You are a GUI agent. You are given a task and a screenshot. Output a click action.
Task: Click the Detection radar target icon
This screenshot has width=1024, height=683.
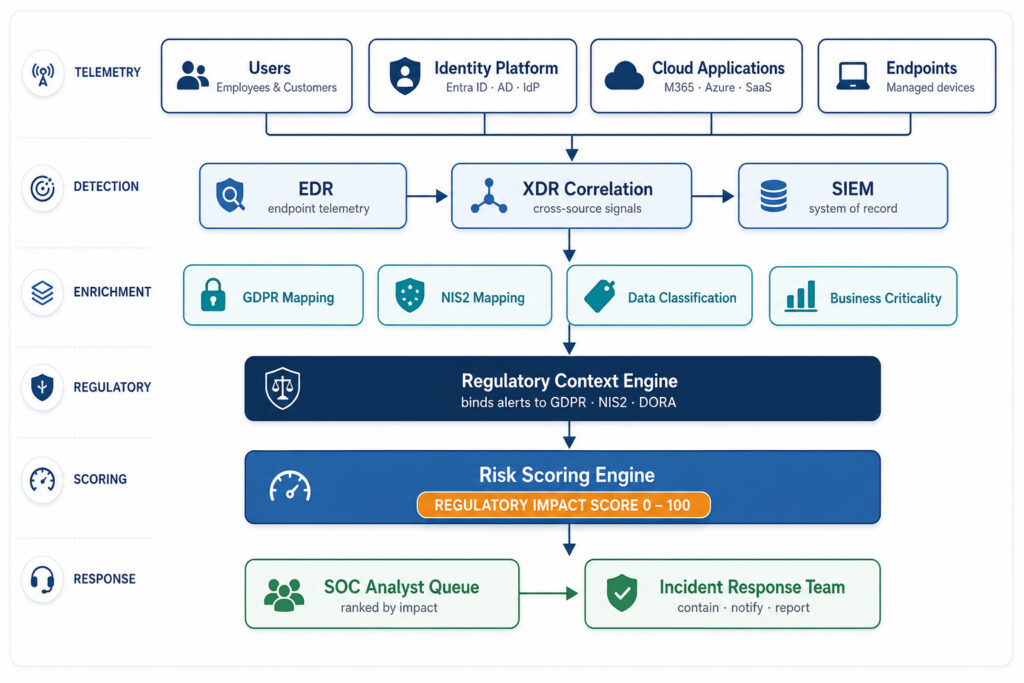tap(42, 188)
